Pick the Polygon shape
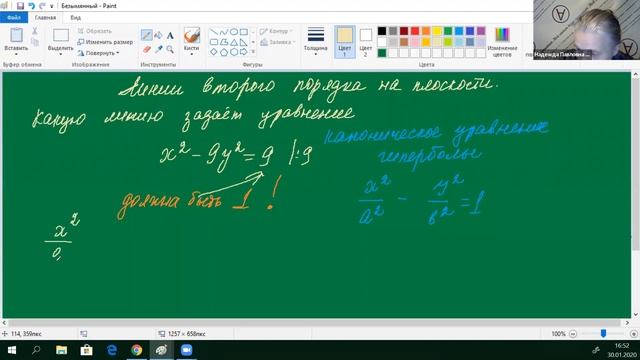 (x=224, y=42)
